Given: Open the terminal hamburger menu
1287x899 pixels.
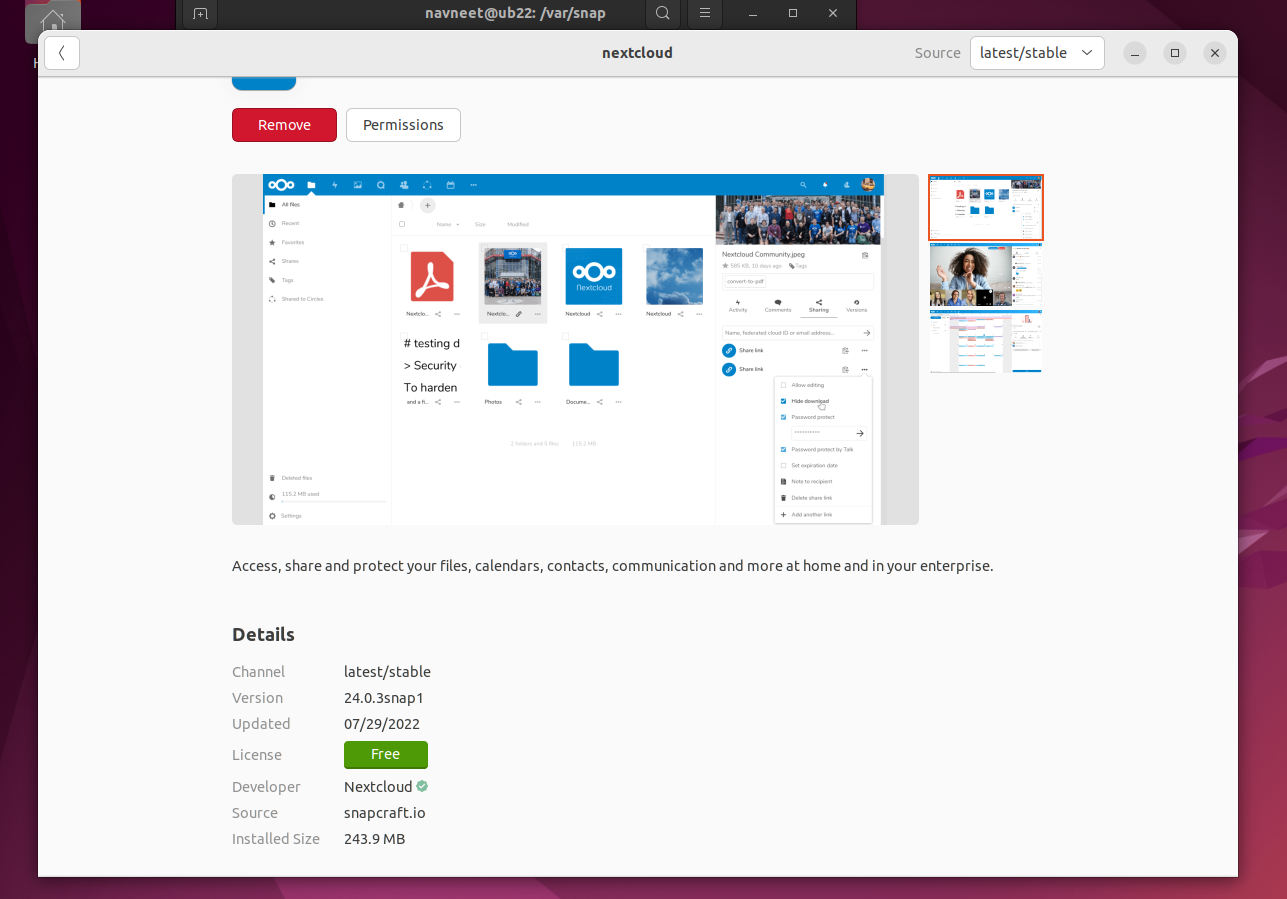Looking at the screenshot, I should pos(704,14).
